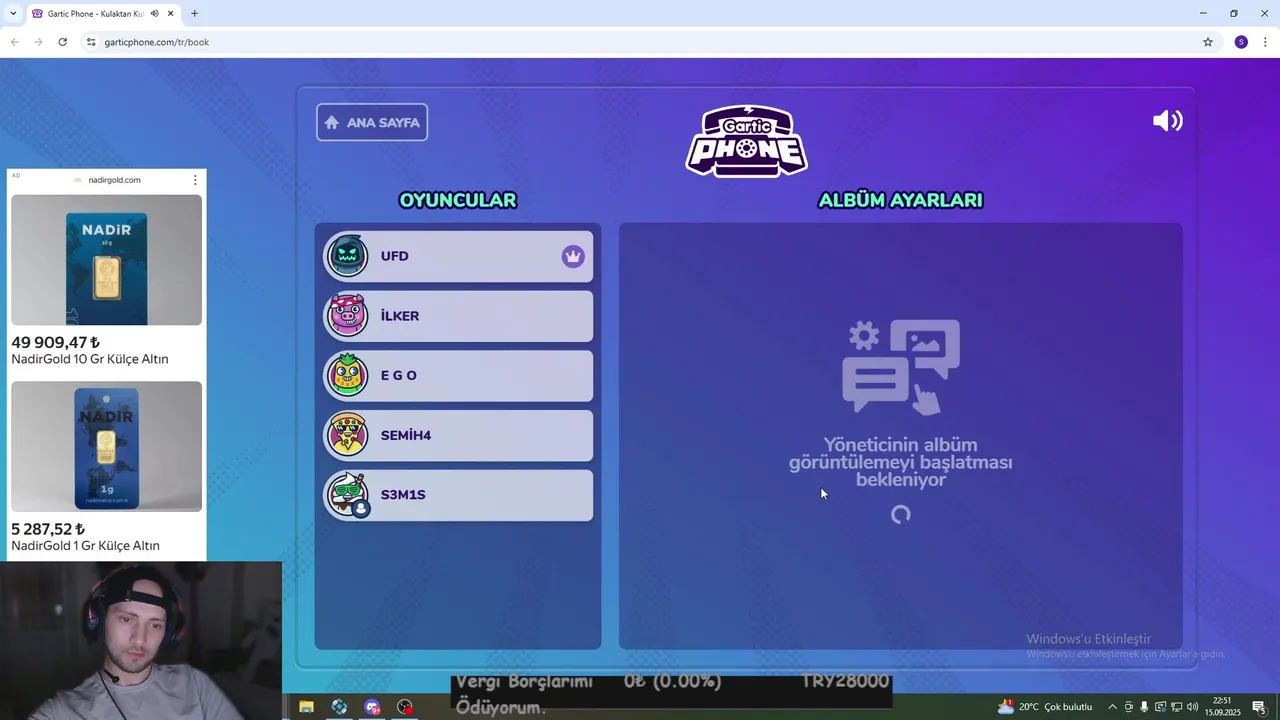Image resolution: width=1280 pixels, height=720 pixels.
Task: Select UFD's shark avatar icon
Action: (348, 256)
